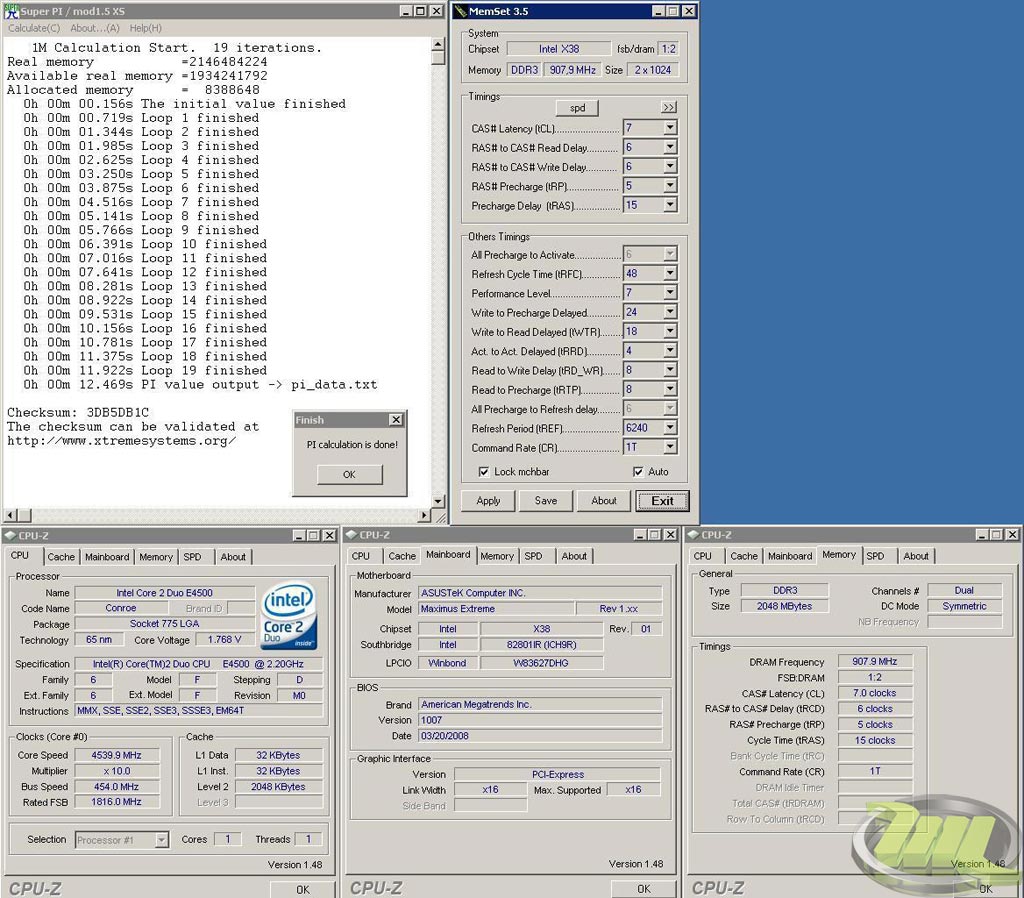Click the BIOS Version field 1007

539,720
